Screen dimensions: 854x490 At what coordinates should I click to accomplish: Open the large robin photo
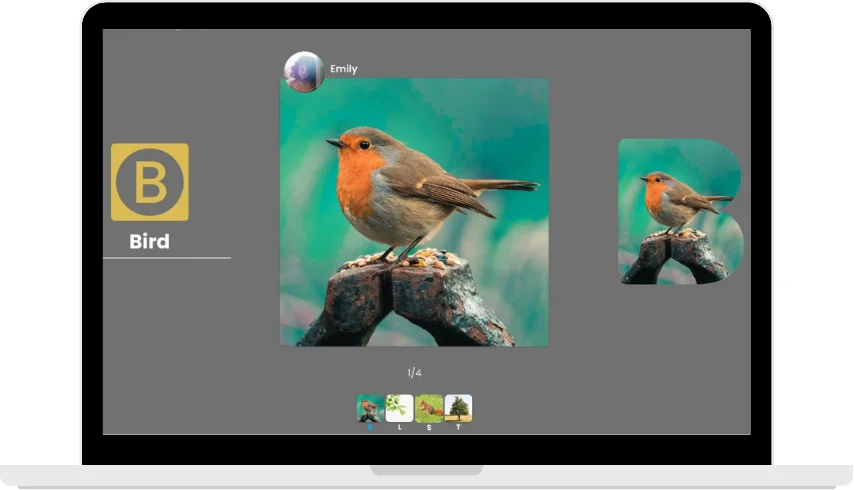pyautogui.click(x=414, y=212)
